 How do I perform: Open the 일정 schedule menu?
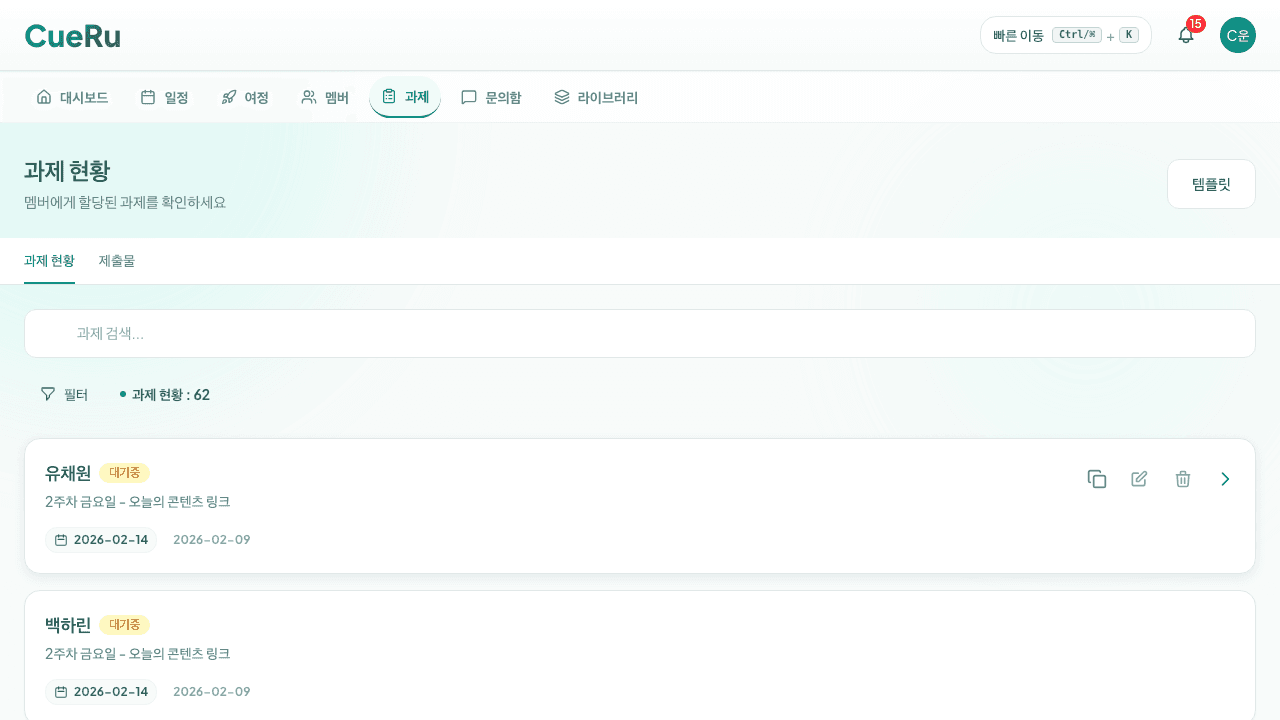point(164,97)
